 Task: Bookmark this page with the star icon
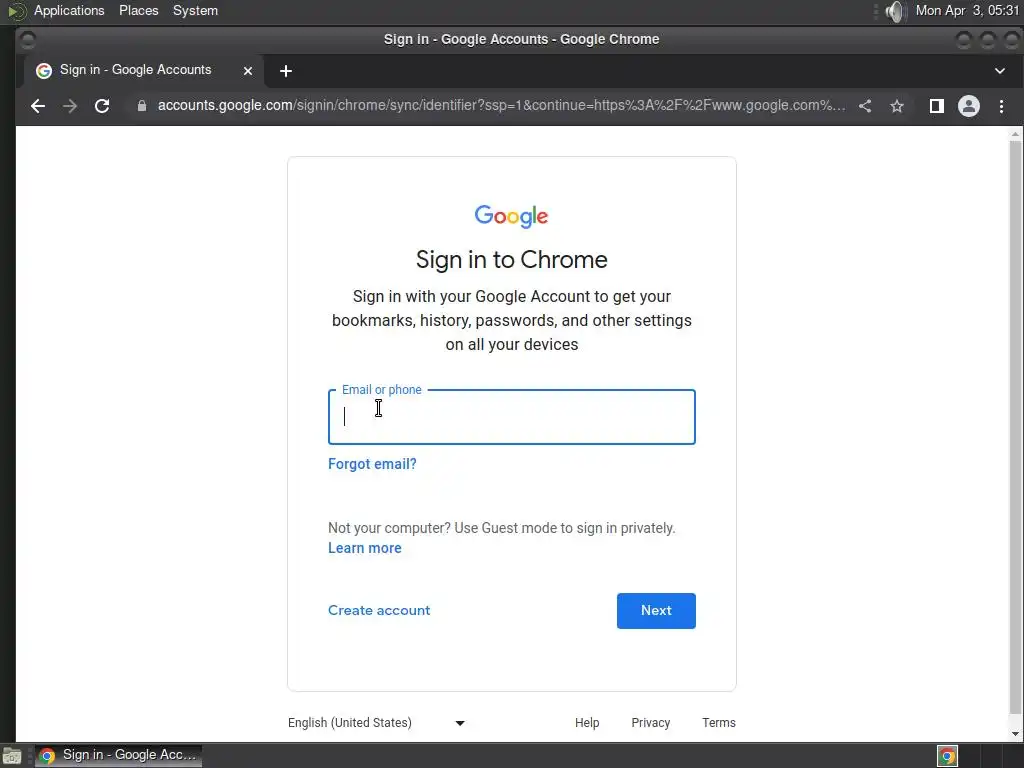pyautogui.click(x=897, y=106)
